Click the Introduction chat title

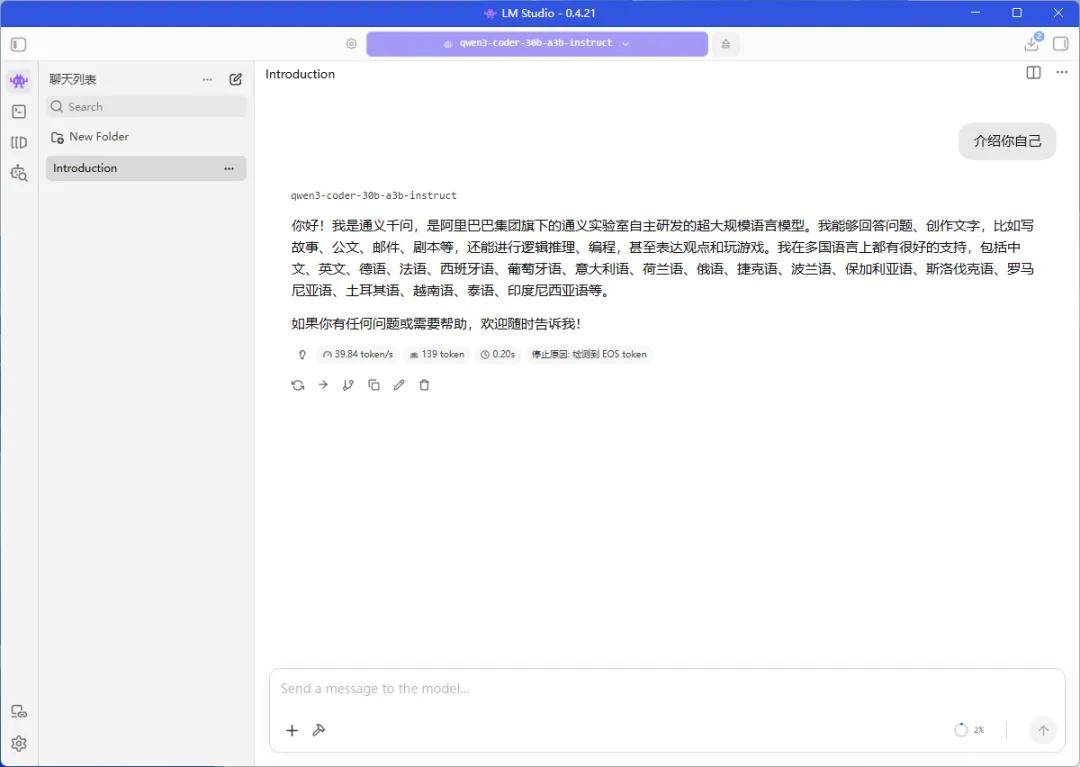point(300,74)
